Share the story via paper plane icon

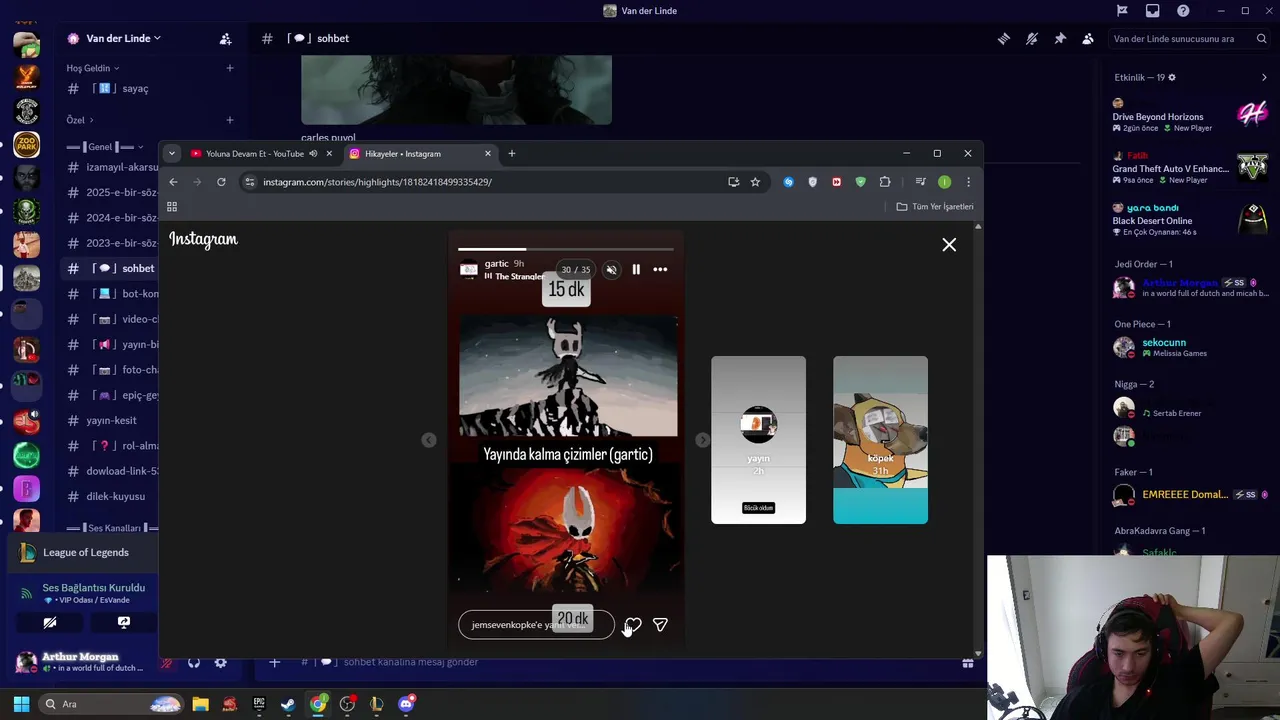pos(660,625)
